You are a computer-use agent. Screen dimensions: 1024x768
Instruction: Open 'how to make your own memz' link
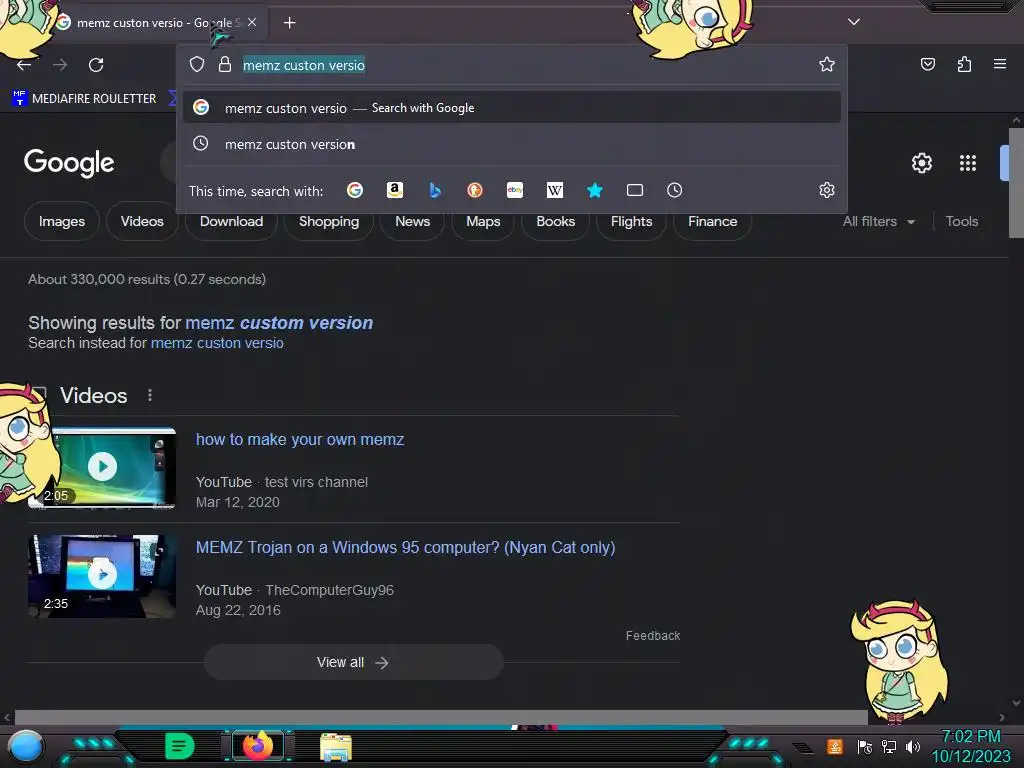point(300,440)
